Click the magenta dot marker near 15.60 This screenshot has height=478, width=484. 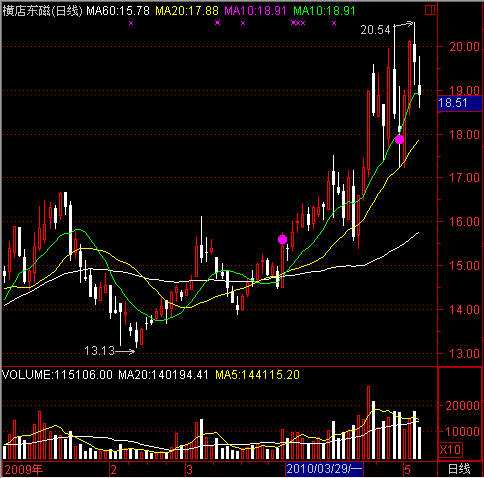click(282, 239)
